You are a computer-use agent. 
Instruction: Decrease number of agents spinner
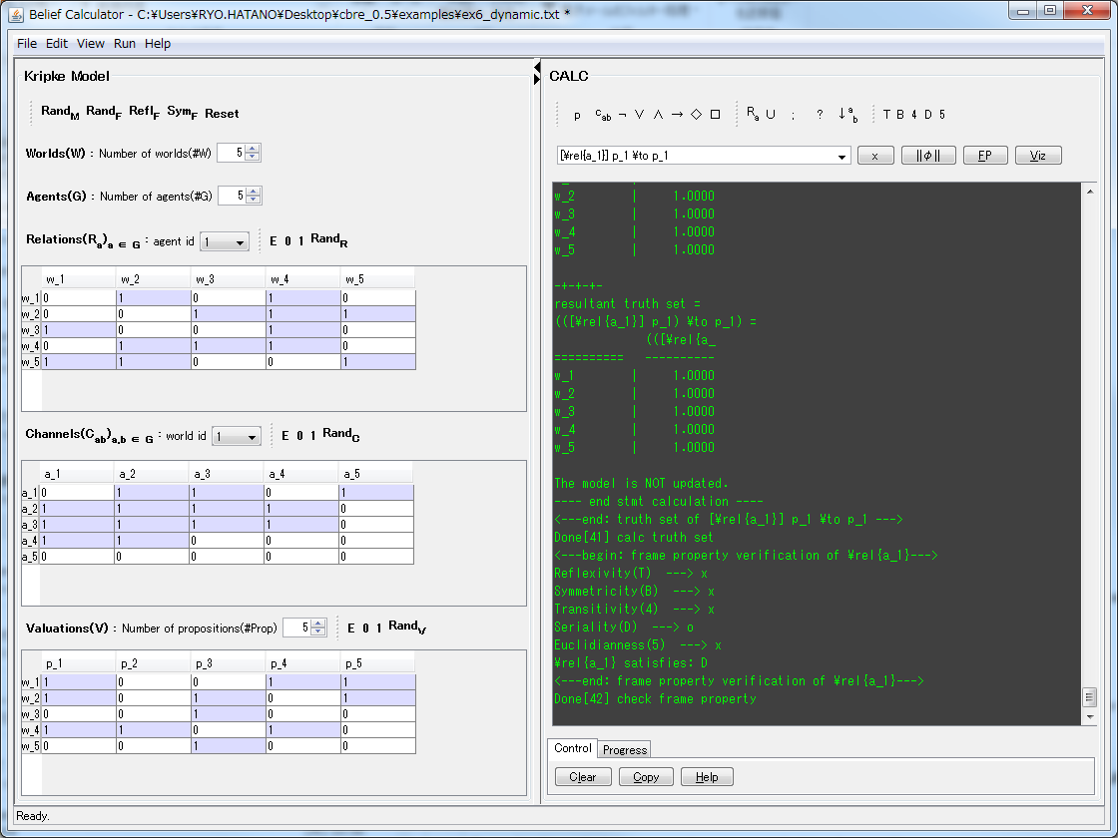(254, 200)
